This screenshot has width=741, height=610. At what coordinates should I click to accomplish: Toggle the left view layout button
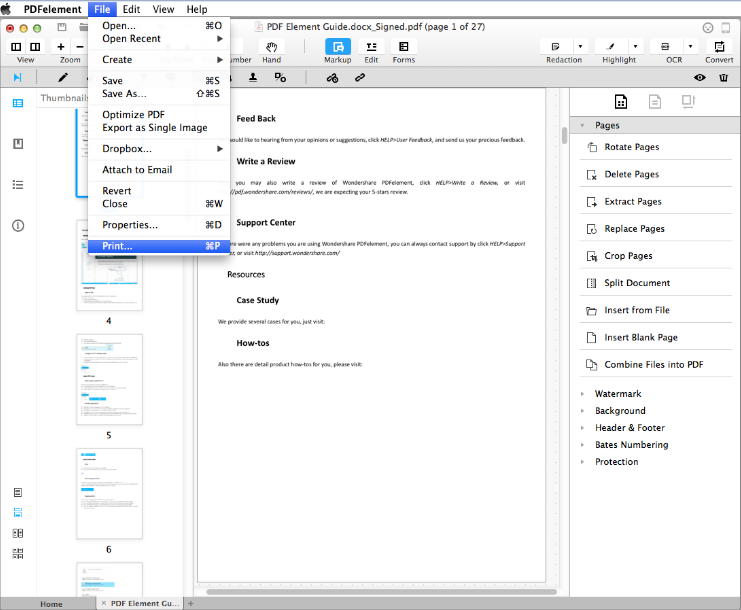[16, 47]
